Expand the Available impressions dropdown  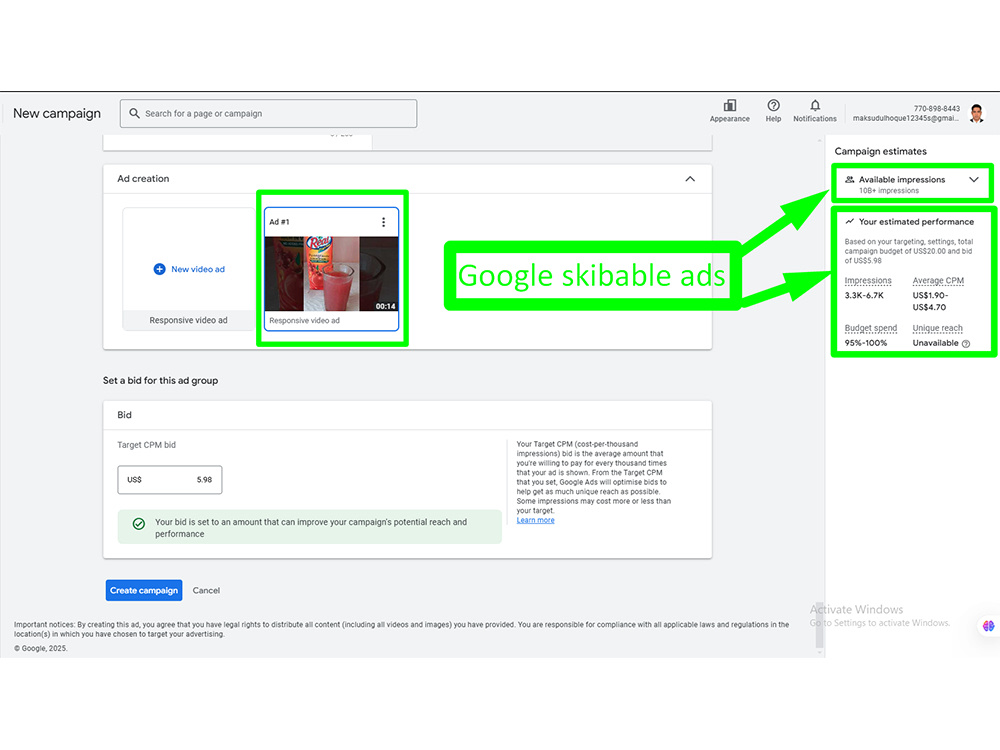(x=974, y=179)
